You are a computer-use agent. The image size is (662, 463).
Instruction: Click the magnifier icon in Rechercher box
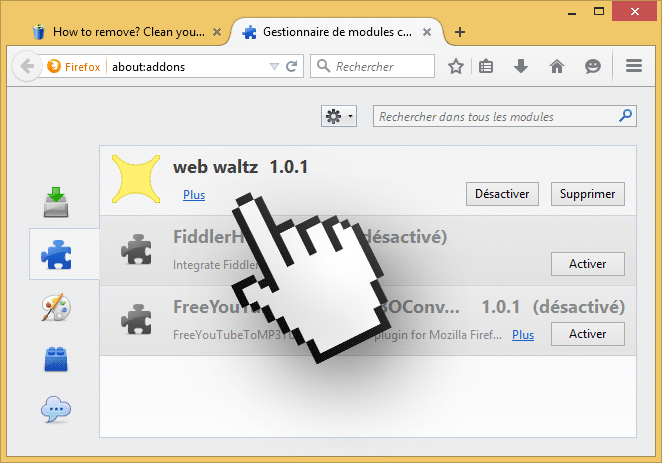(323, 66)
